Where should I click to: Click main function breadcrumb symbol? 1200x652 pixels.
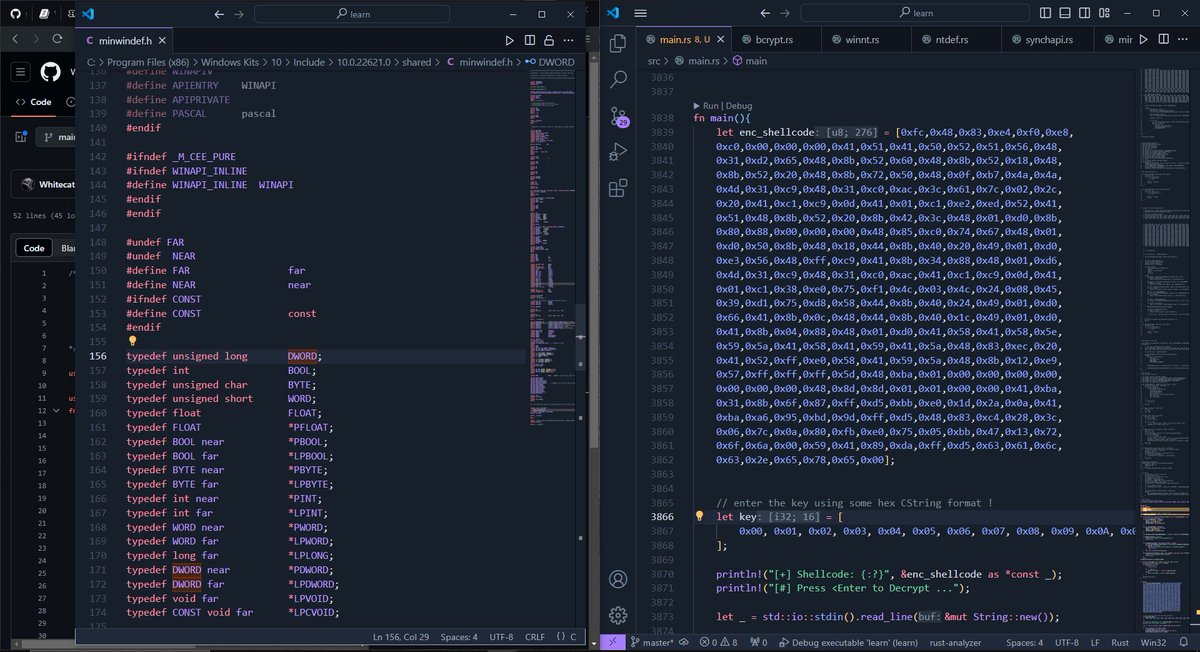(x=749, y=61)
